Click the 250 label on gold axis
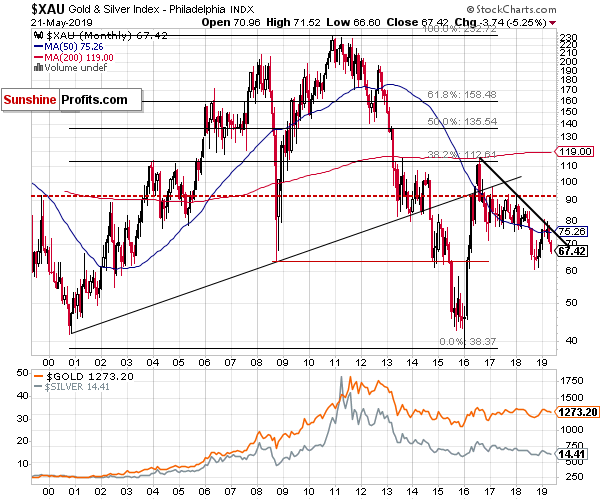600x500 pixels. 574,477
